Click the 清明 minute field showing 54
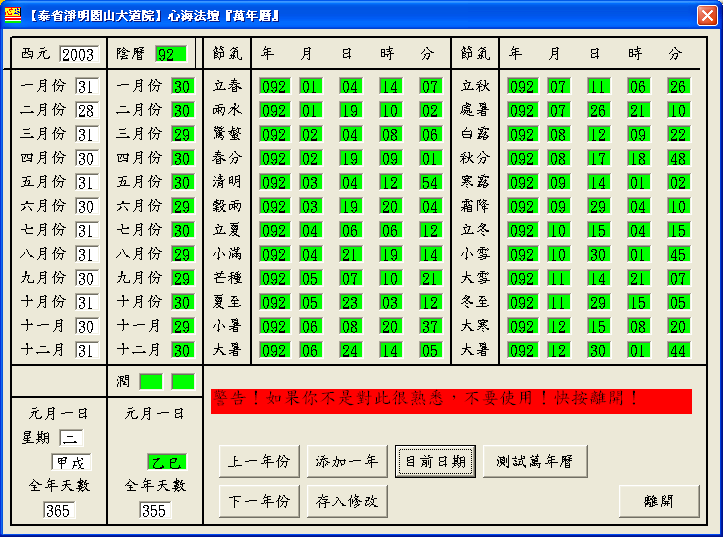723x537 pixels. click(x=431, y=182)
